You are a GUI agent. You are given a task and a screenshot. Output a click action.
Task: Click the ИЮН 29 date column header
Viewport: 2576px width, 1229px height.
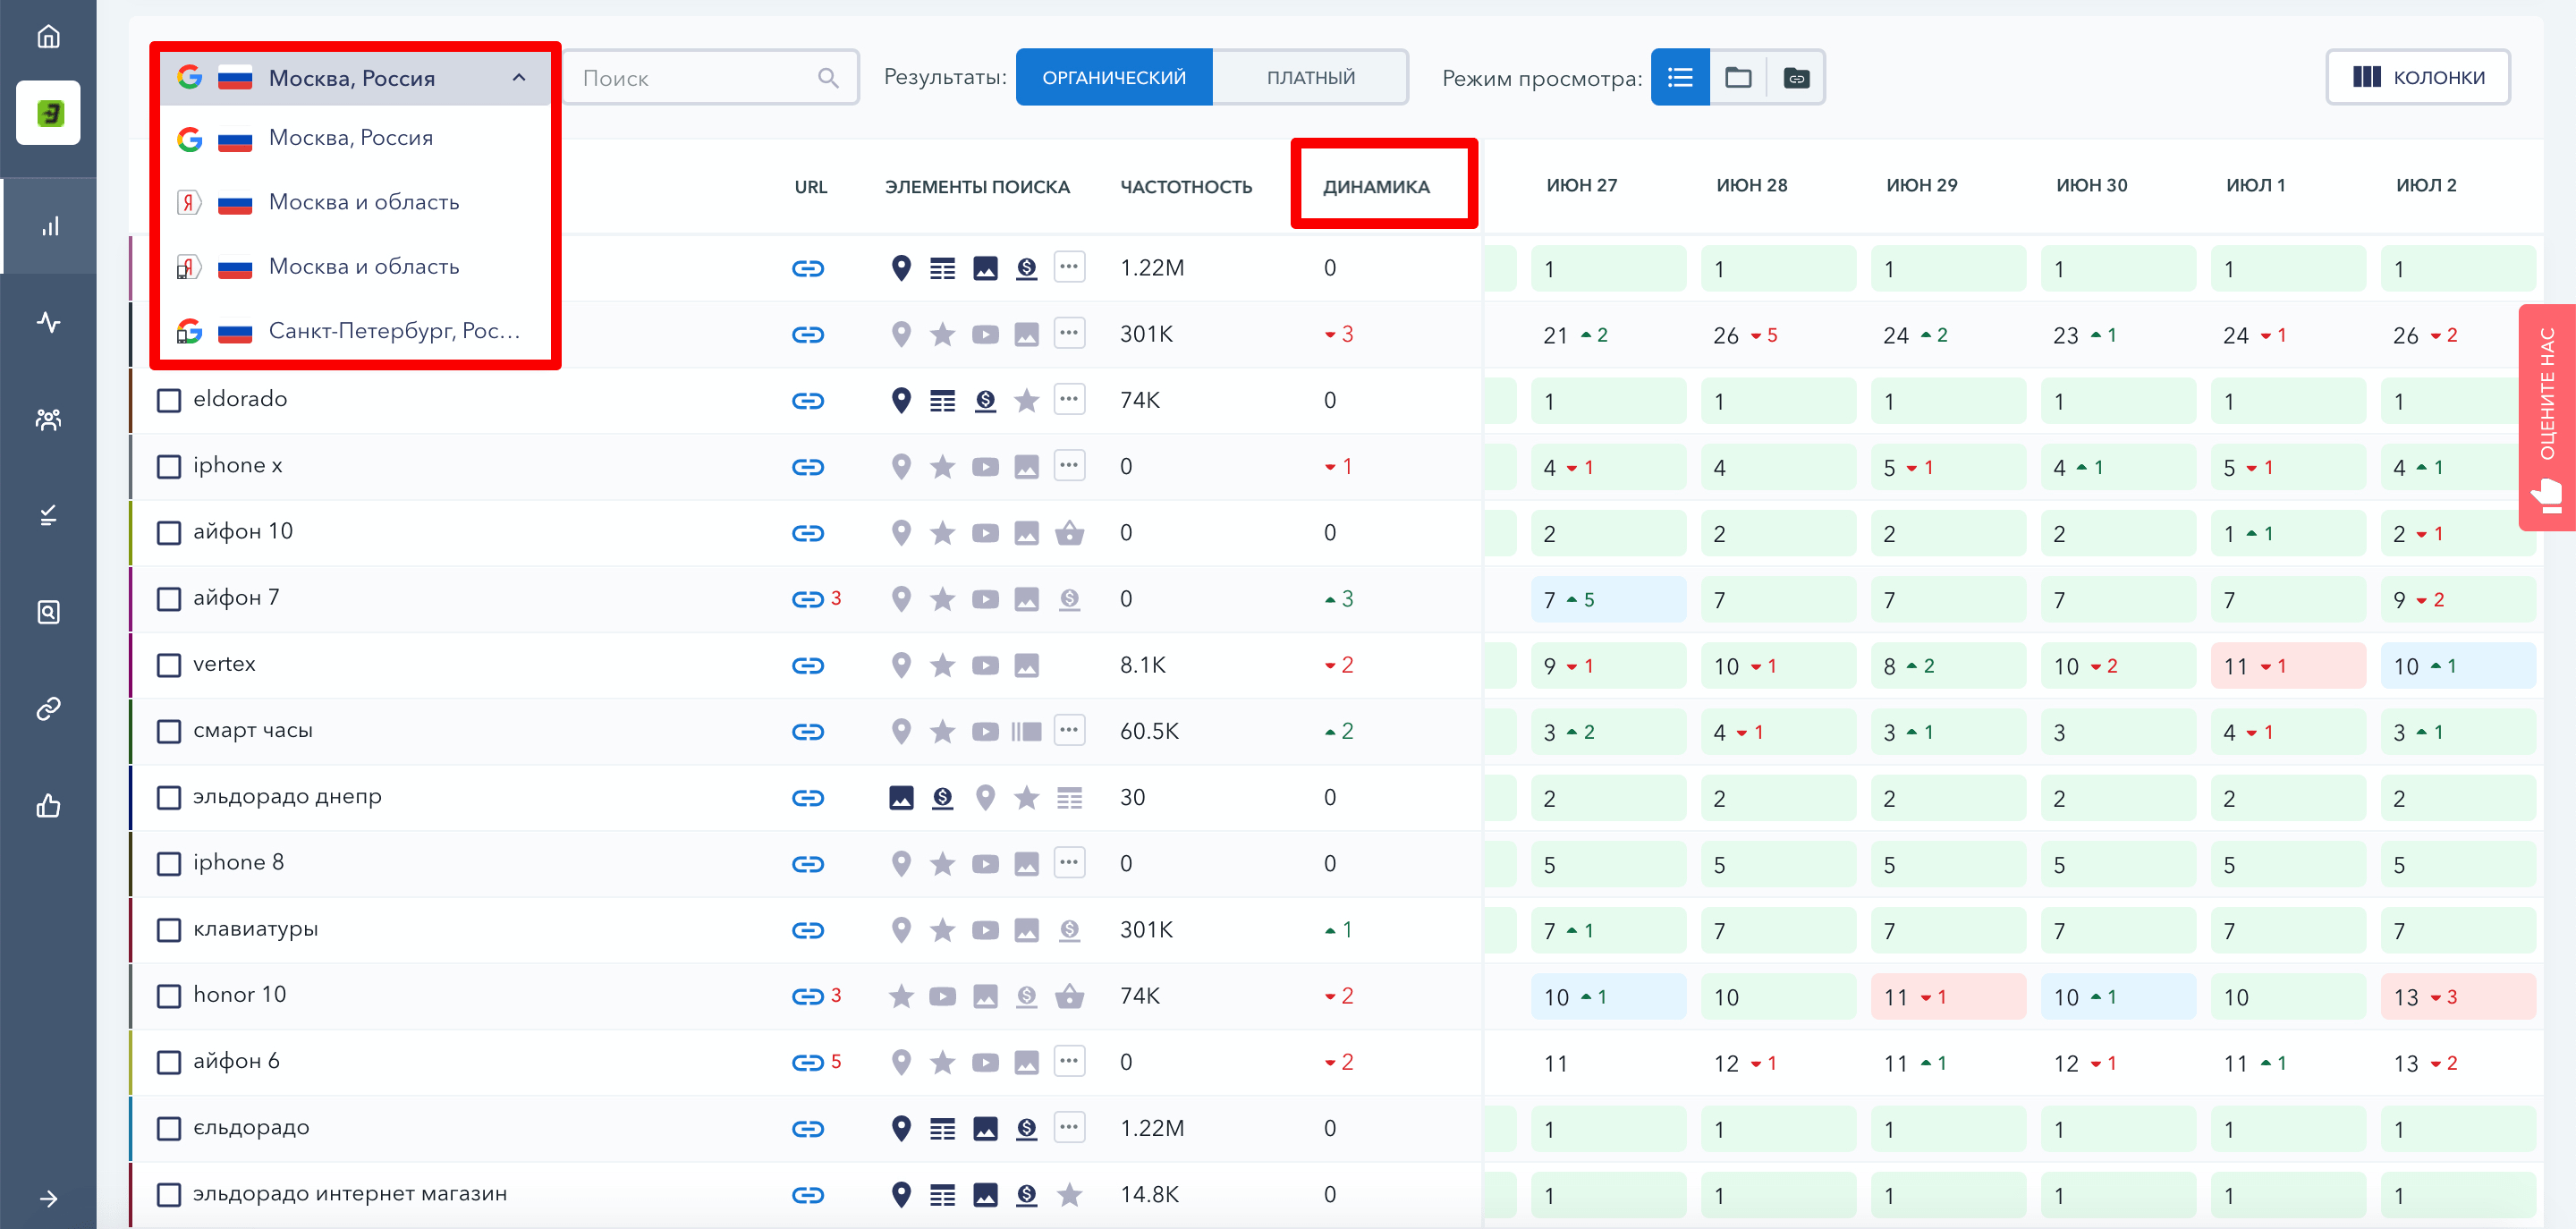click(1921, 185)
